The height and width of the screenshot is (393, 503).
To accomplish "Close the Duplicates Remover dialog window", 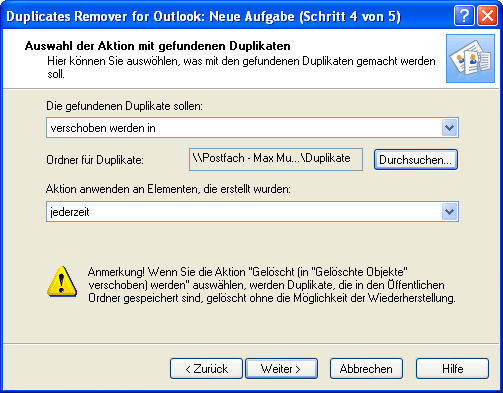I will pos(487,16).
